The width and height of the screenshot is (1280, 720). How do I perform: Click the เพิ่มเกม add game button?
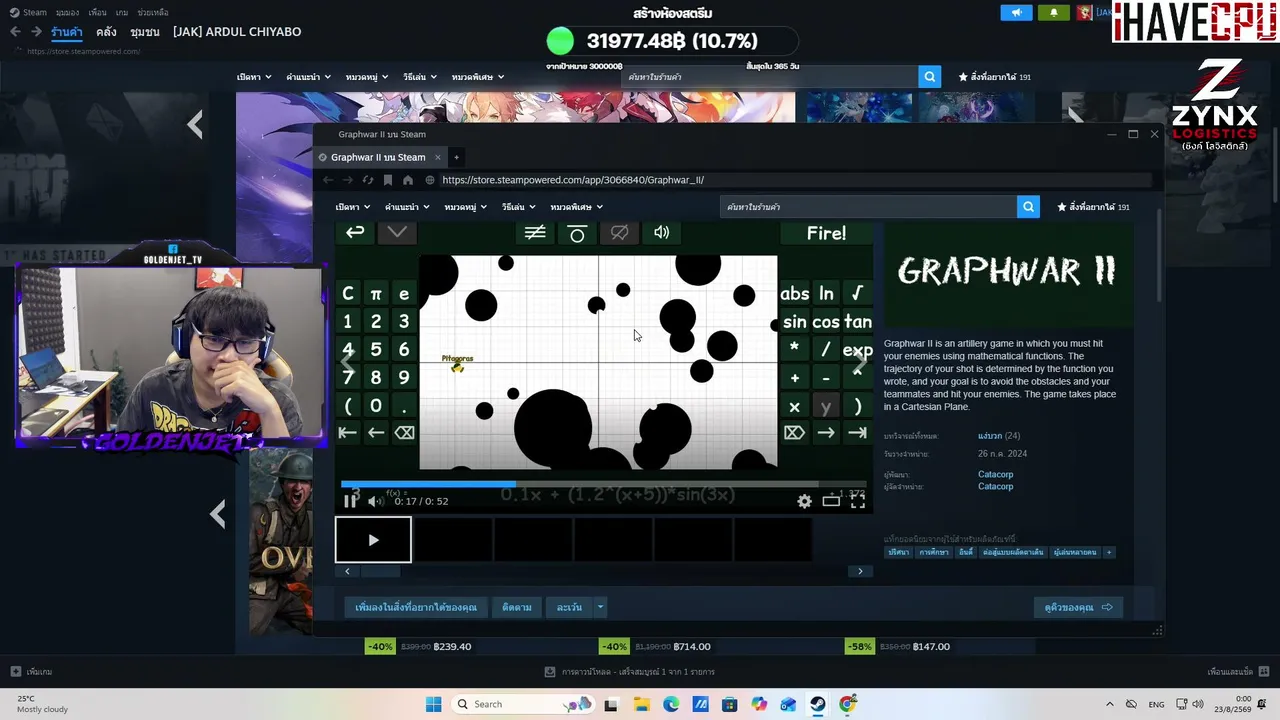[x=31, y=672]
